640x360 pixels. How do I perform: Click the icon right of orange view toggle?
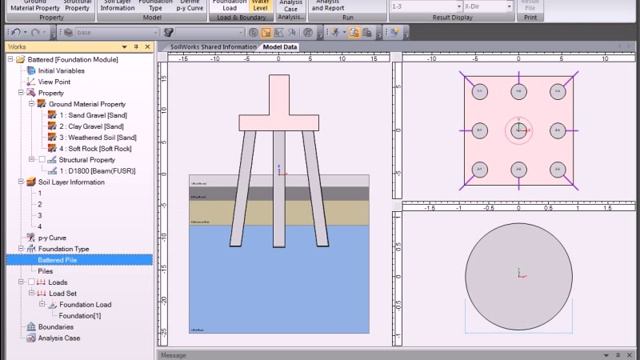(x=279, y=32)
